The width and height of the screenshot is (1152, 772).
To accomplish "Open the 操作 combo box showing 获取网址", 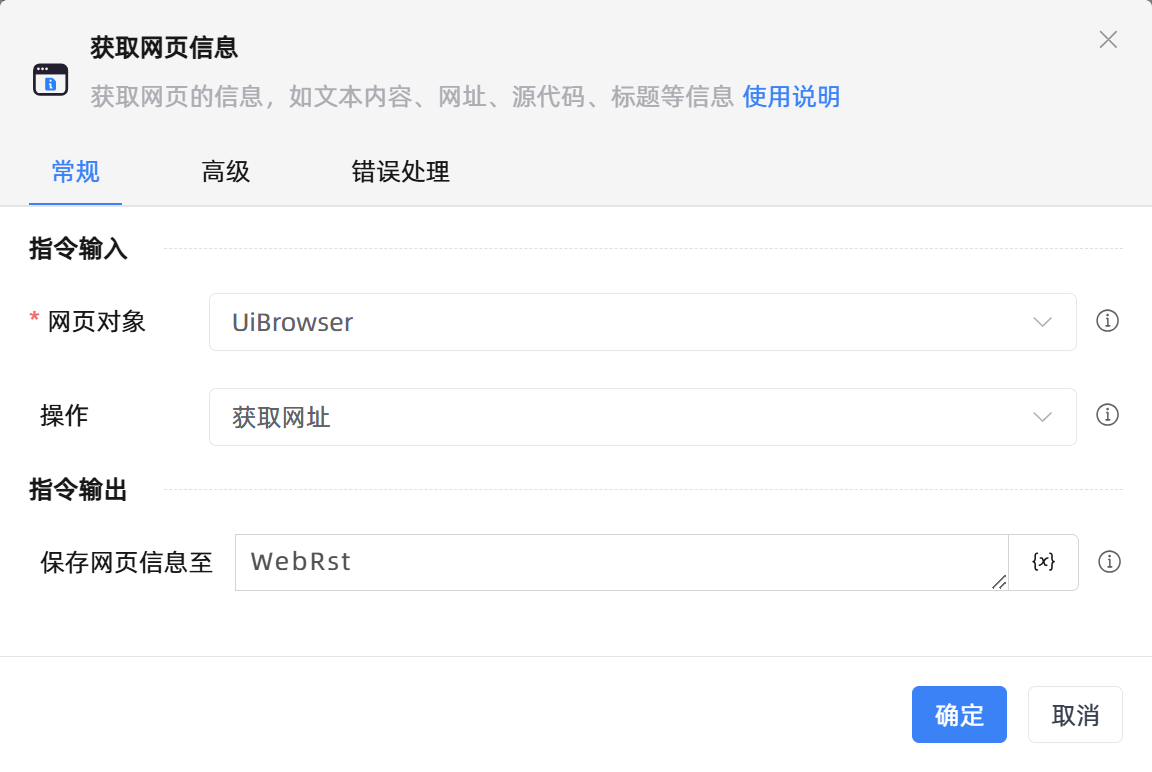I will [642, 416].
